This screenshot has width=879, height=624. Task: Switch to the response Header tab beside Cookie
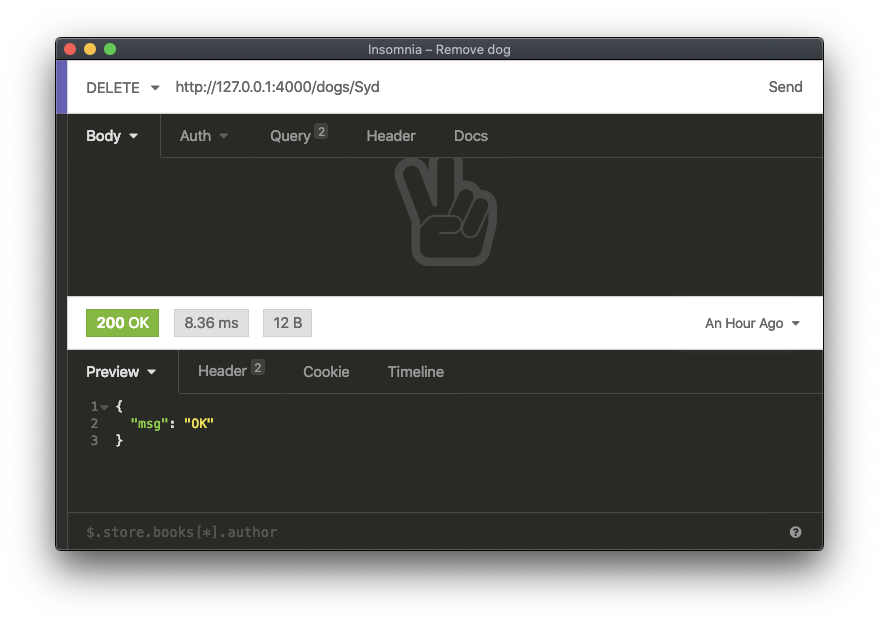(x=230, y=372)
